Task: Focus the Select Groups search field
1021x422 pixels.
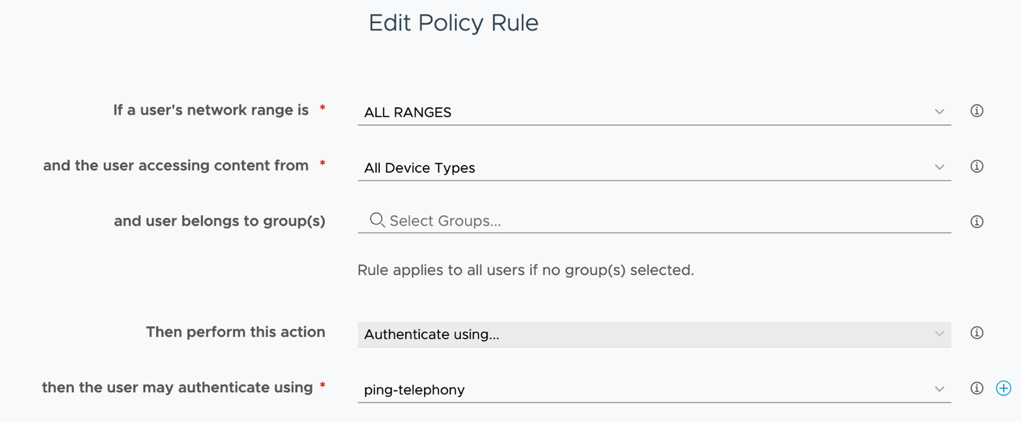Action: 654,221
